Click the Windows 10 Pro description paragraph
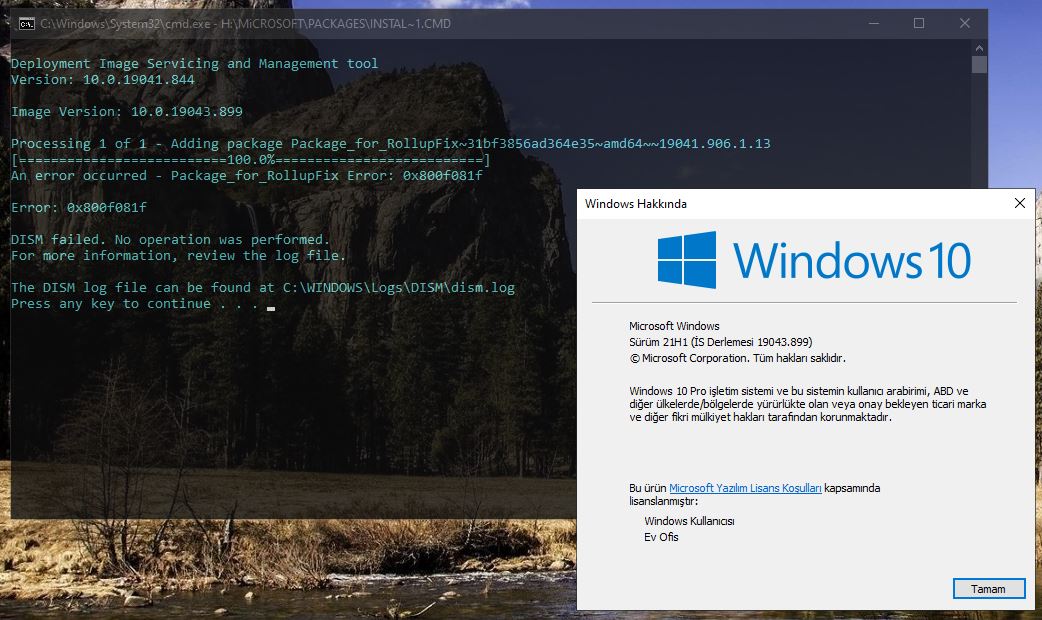 [x=808, y=404]
